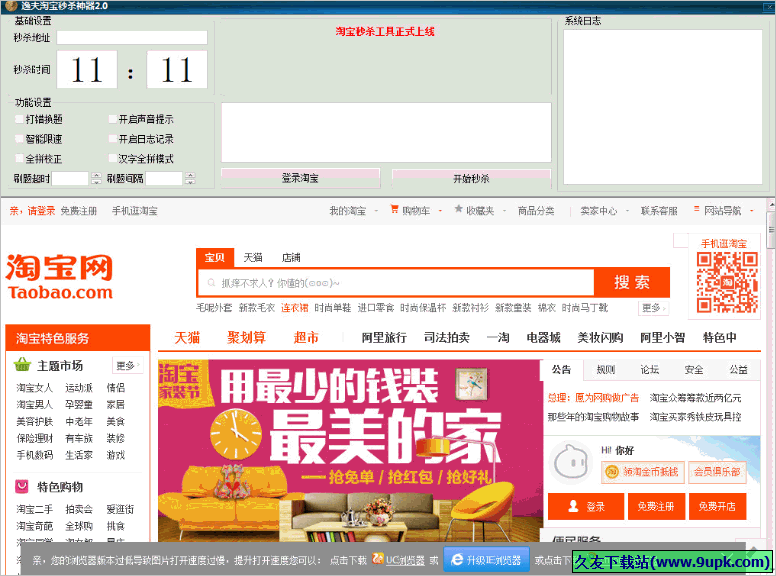Click the Taobao search input box
Viewport: 776px width, 576px height.
[396, 283]
